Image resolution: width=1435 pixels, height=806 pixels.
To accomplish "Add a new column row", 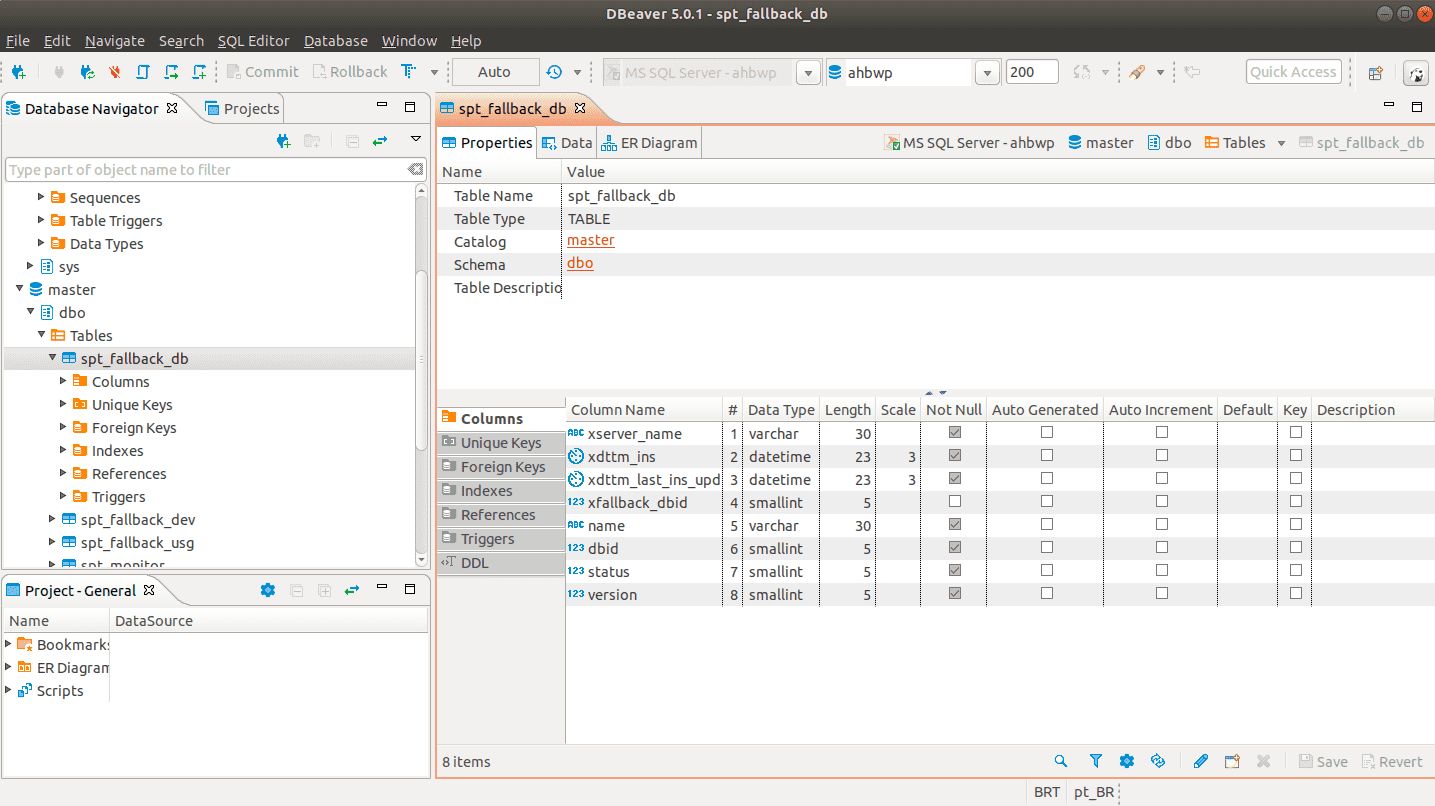I will (1232, 761).
